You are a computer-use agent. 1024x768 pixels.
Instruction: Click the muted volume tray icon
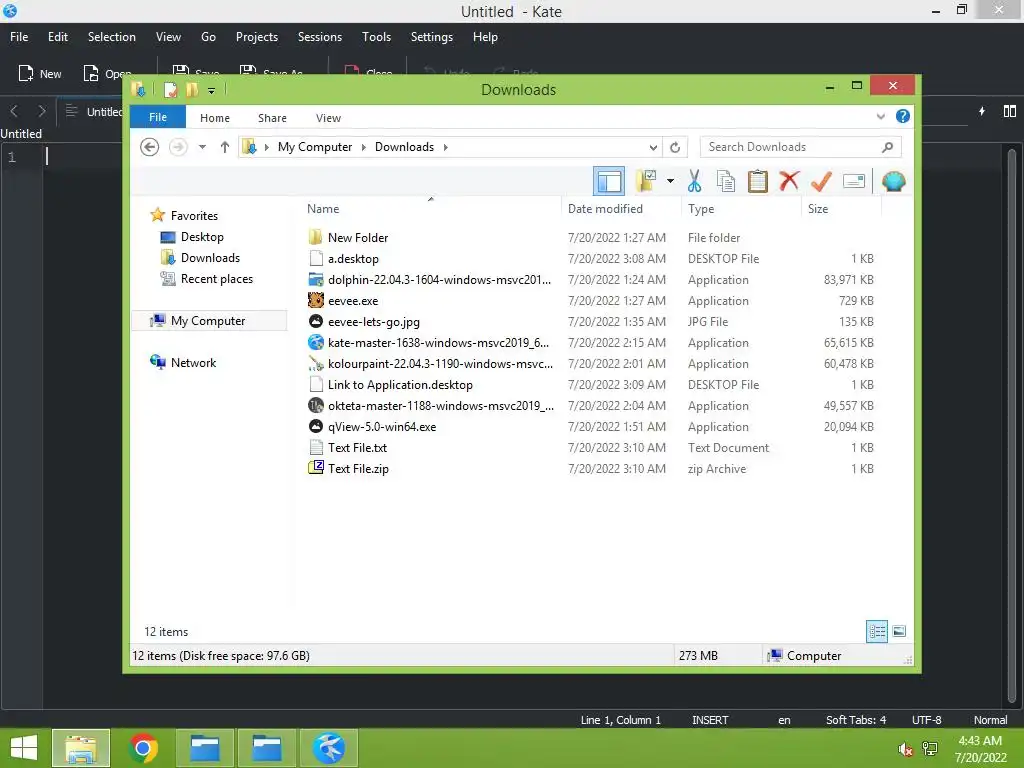(905, 749)
